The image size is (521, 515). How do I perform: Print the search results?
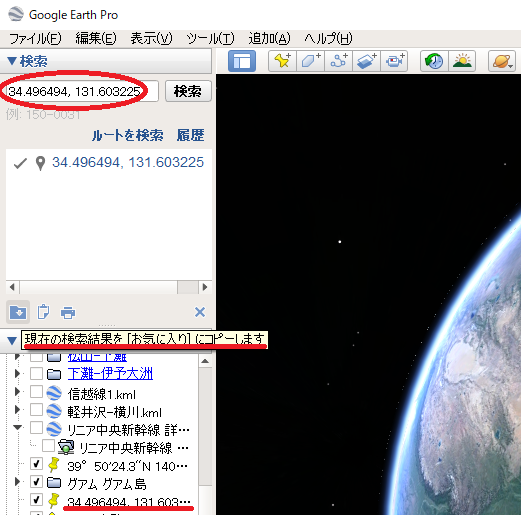pyautogui.click(x=68, y=313)
